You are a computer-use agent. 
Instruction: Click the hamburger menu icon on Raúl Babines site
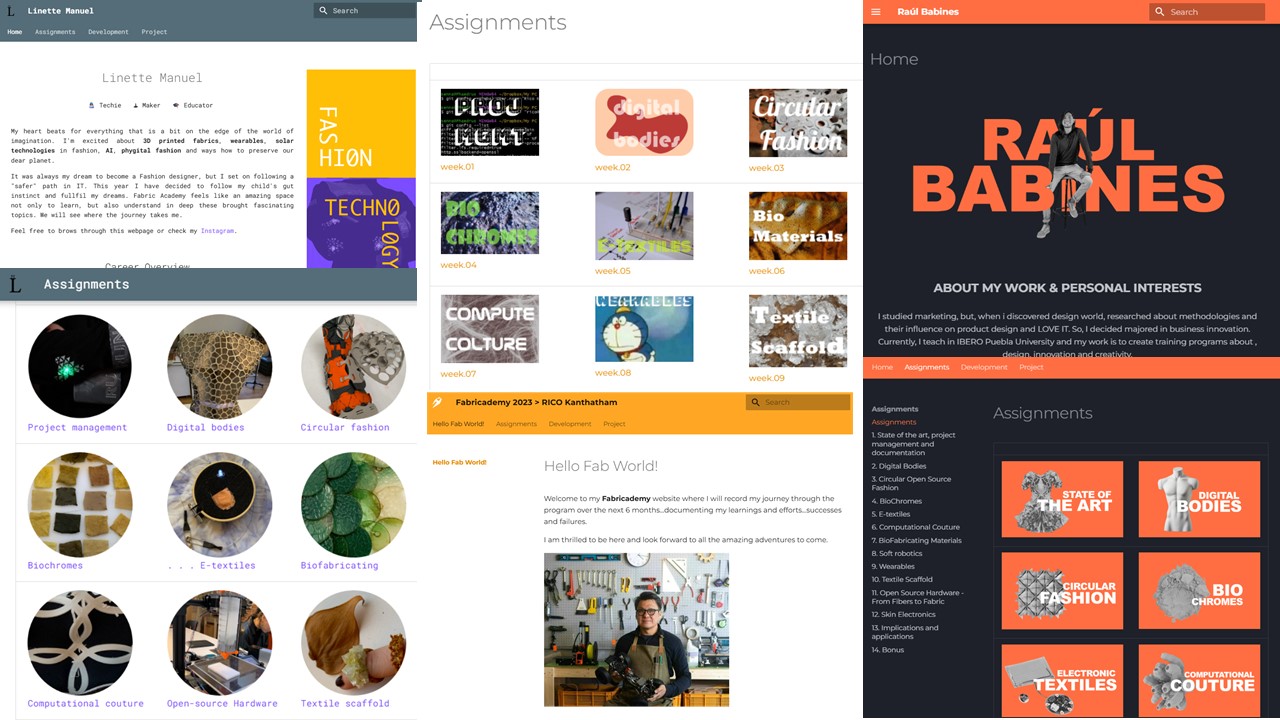(x=876, y=12)
